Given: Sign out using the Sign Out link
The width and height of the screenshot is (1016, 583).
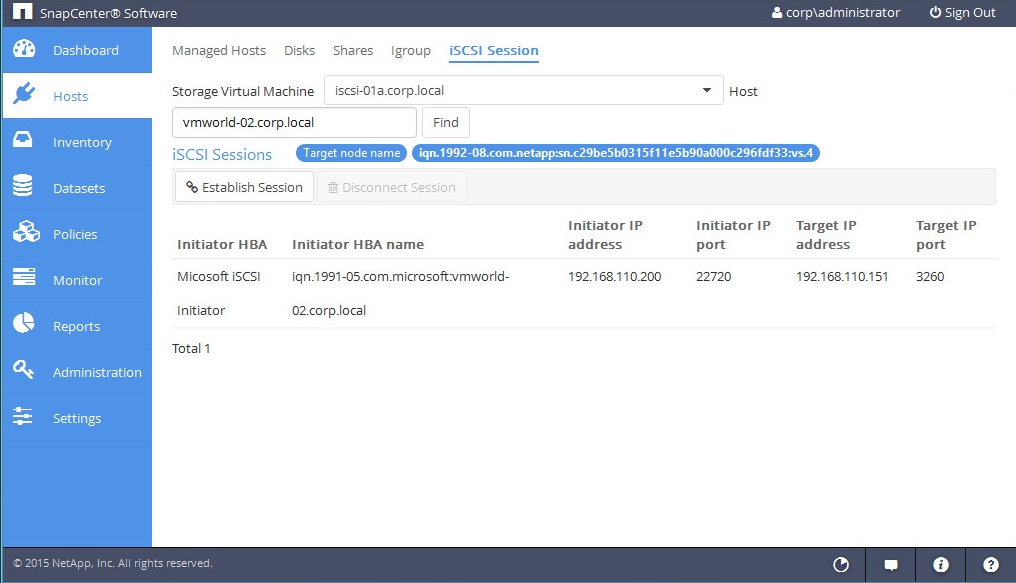Looking at the screenshot, I should tap(962, 13).
